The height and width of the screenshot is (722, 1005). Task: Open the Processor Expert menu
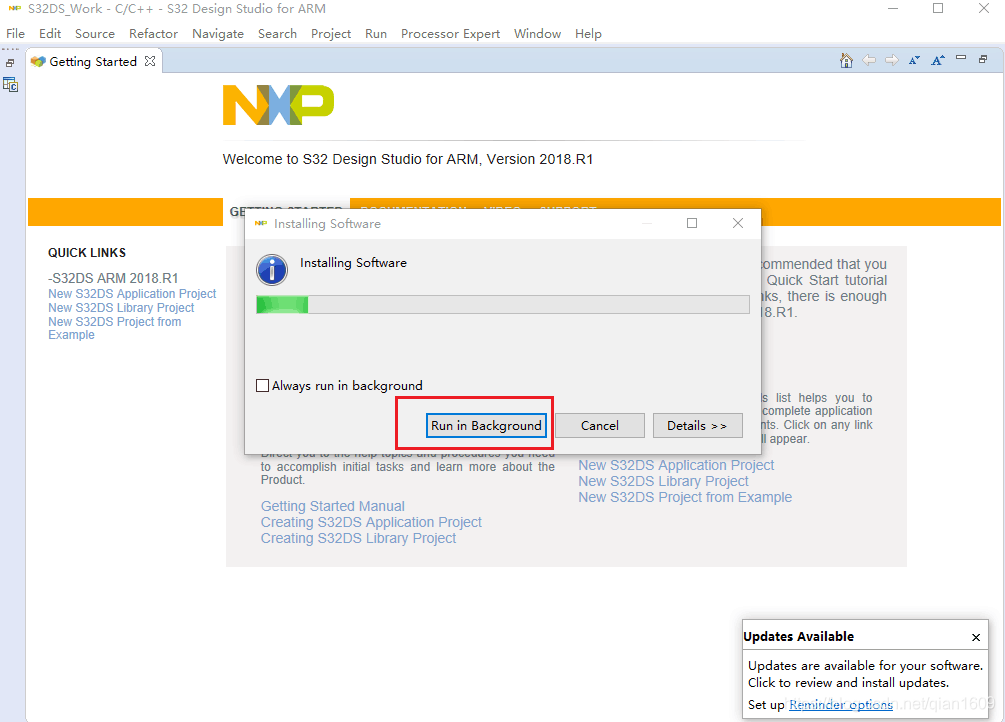coord(450,33)
